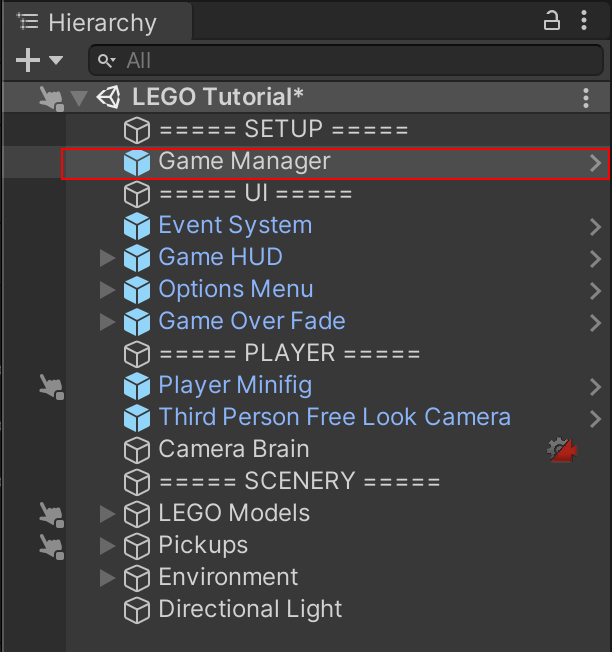Image resolution: width=612 pixels, height=652 pixels.
Task: Click the Cinemachine icon beside Camera Brain
Action: point(563,450)
